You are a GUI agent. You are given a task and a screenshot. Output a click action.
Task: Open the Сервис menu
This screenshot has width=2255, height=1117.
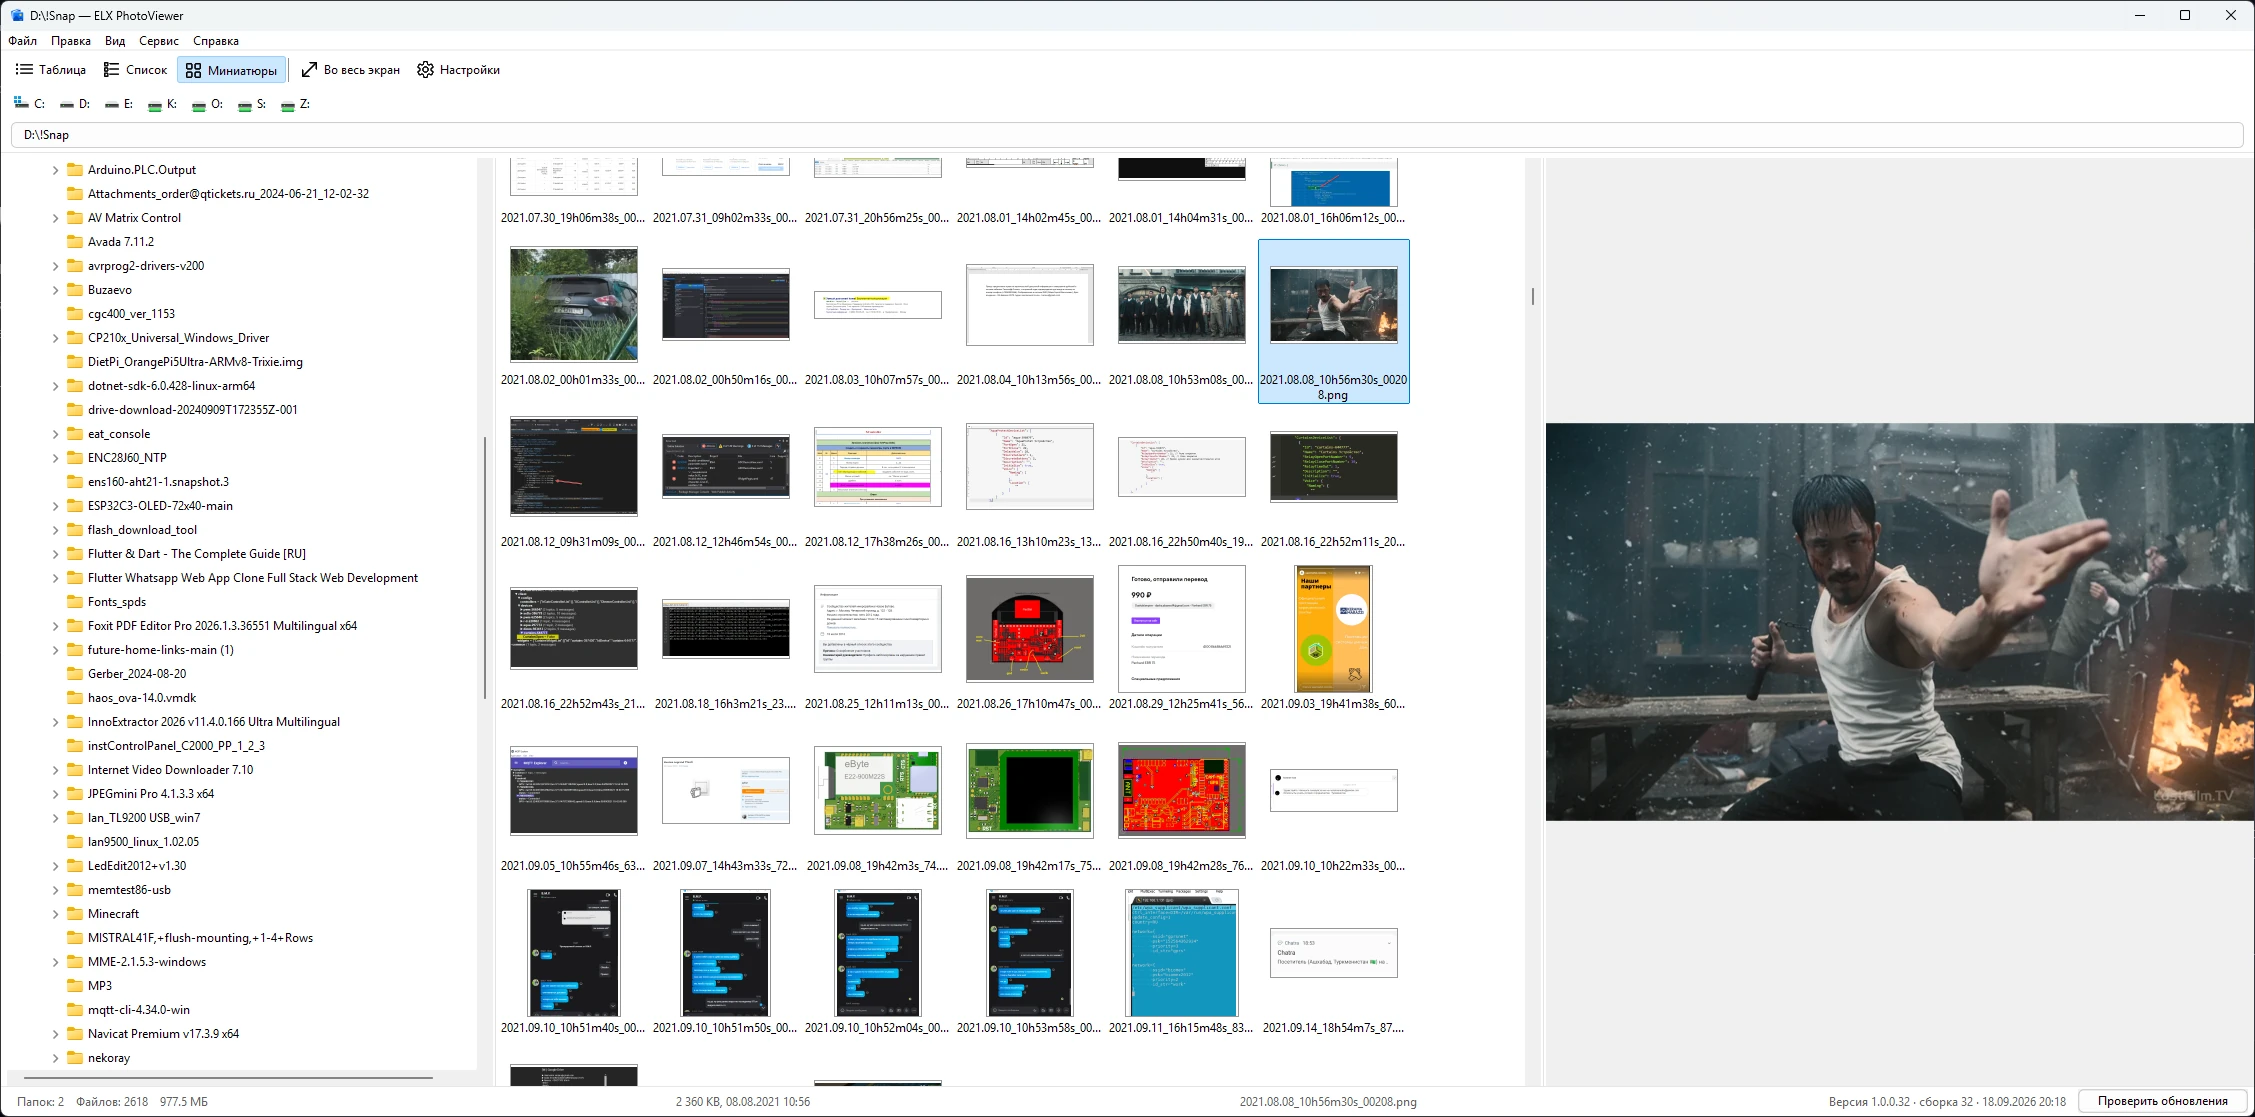159,41
